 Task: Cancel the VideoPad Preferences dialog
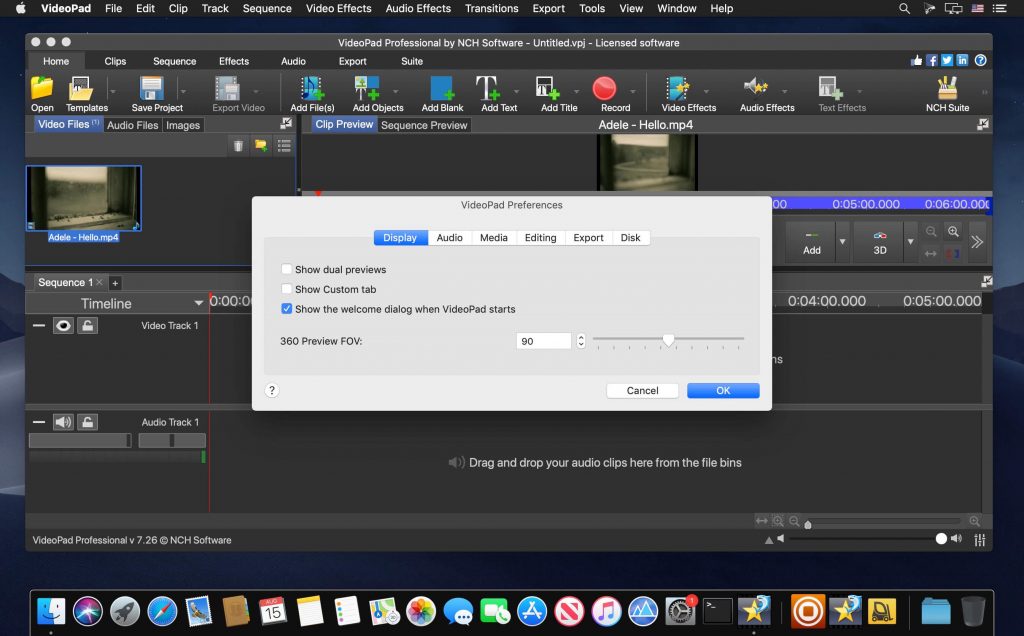point(642,390)
